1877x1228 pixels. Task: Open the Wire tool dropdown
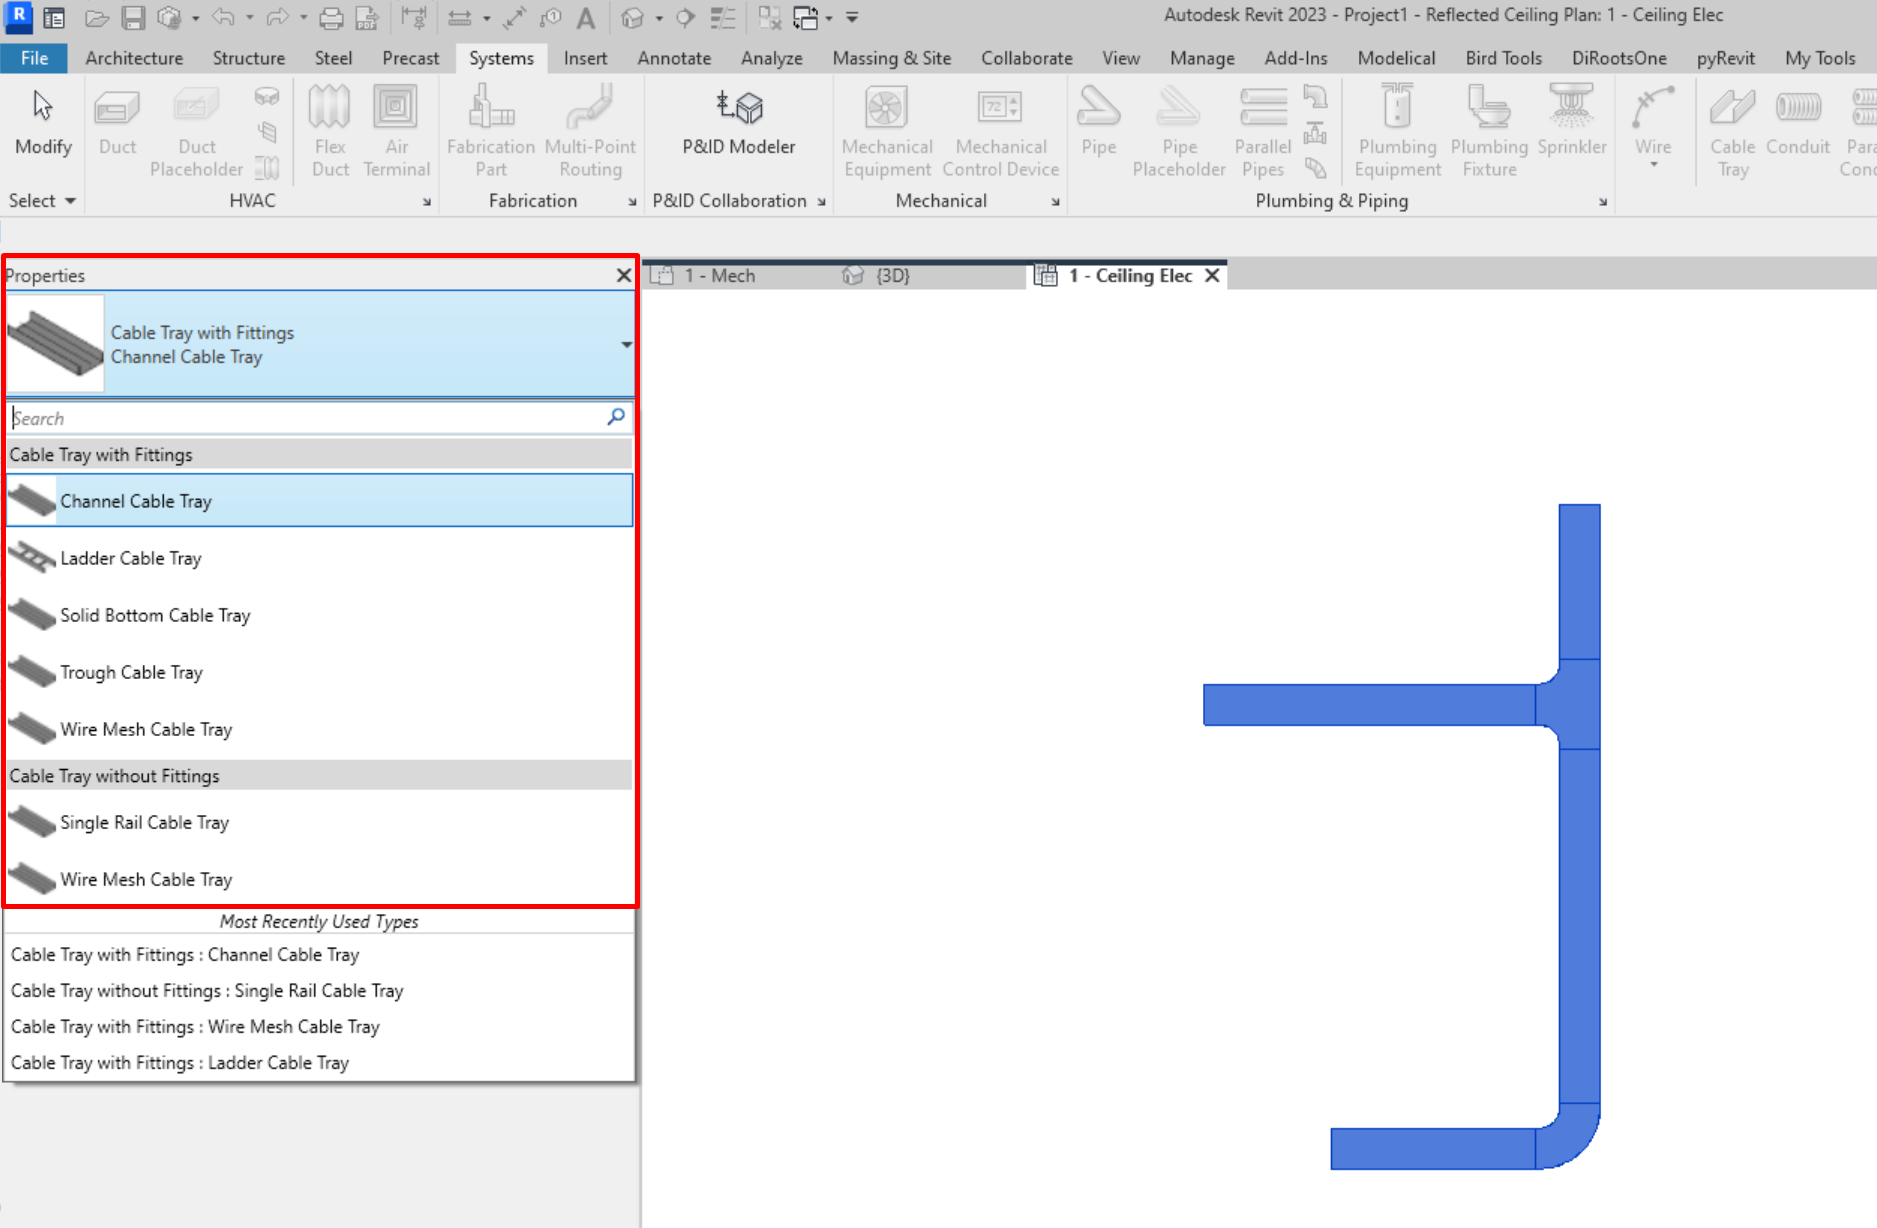tap(1653, 165)
